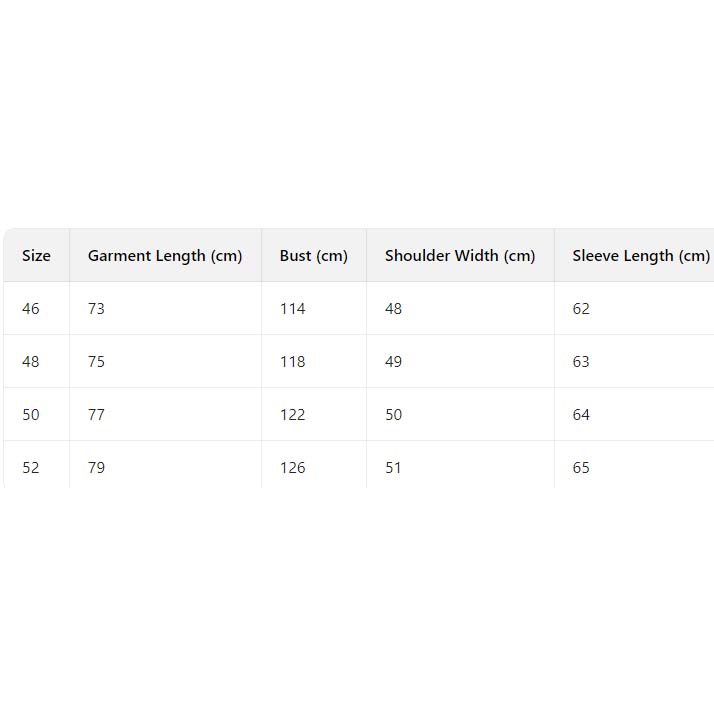714x714 pixels.
Task: Select the Bust (cm) column header
Action: coord(313,256)
